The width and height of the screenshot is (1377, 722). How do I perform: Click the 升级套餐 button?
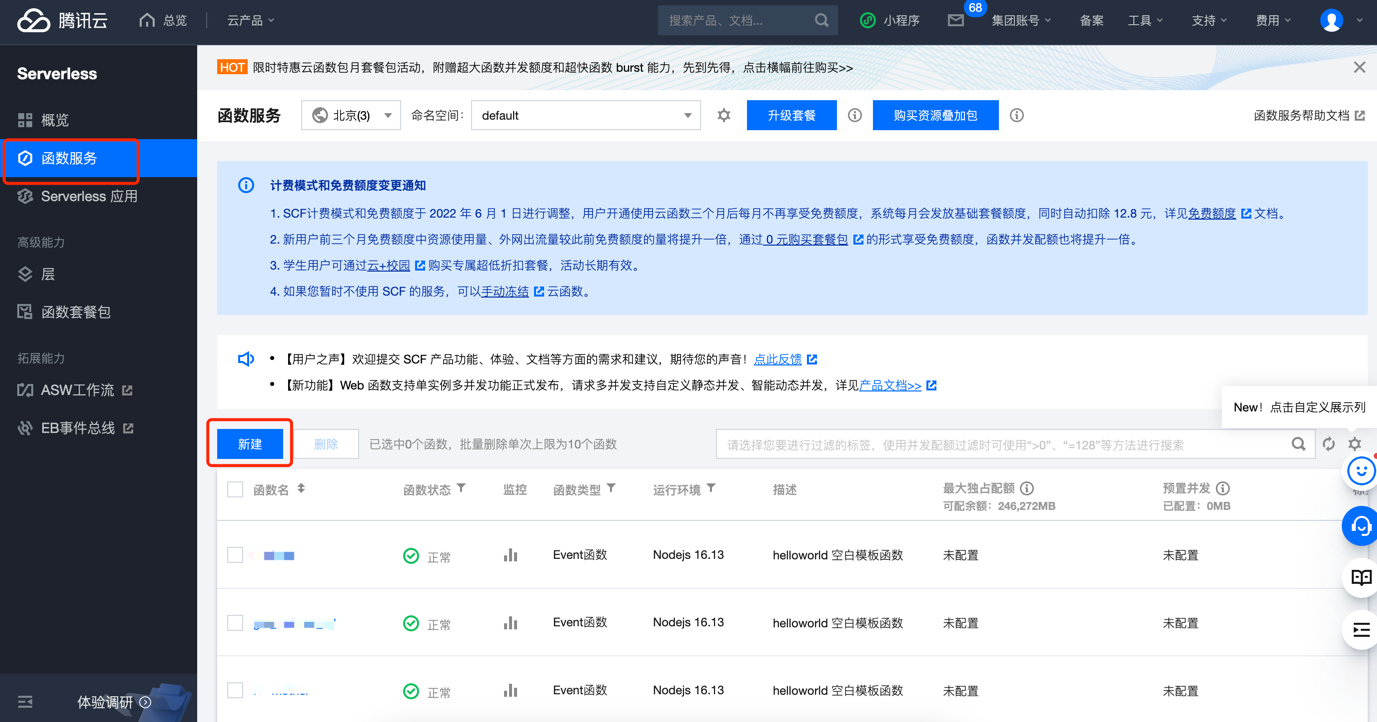[792, 115]
